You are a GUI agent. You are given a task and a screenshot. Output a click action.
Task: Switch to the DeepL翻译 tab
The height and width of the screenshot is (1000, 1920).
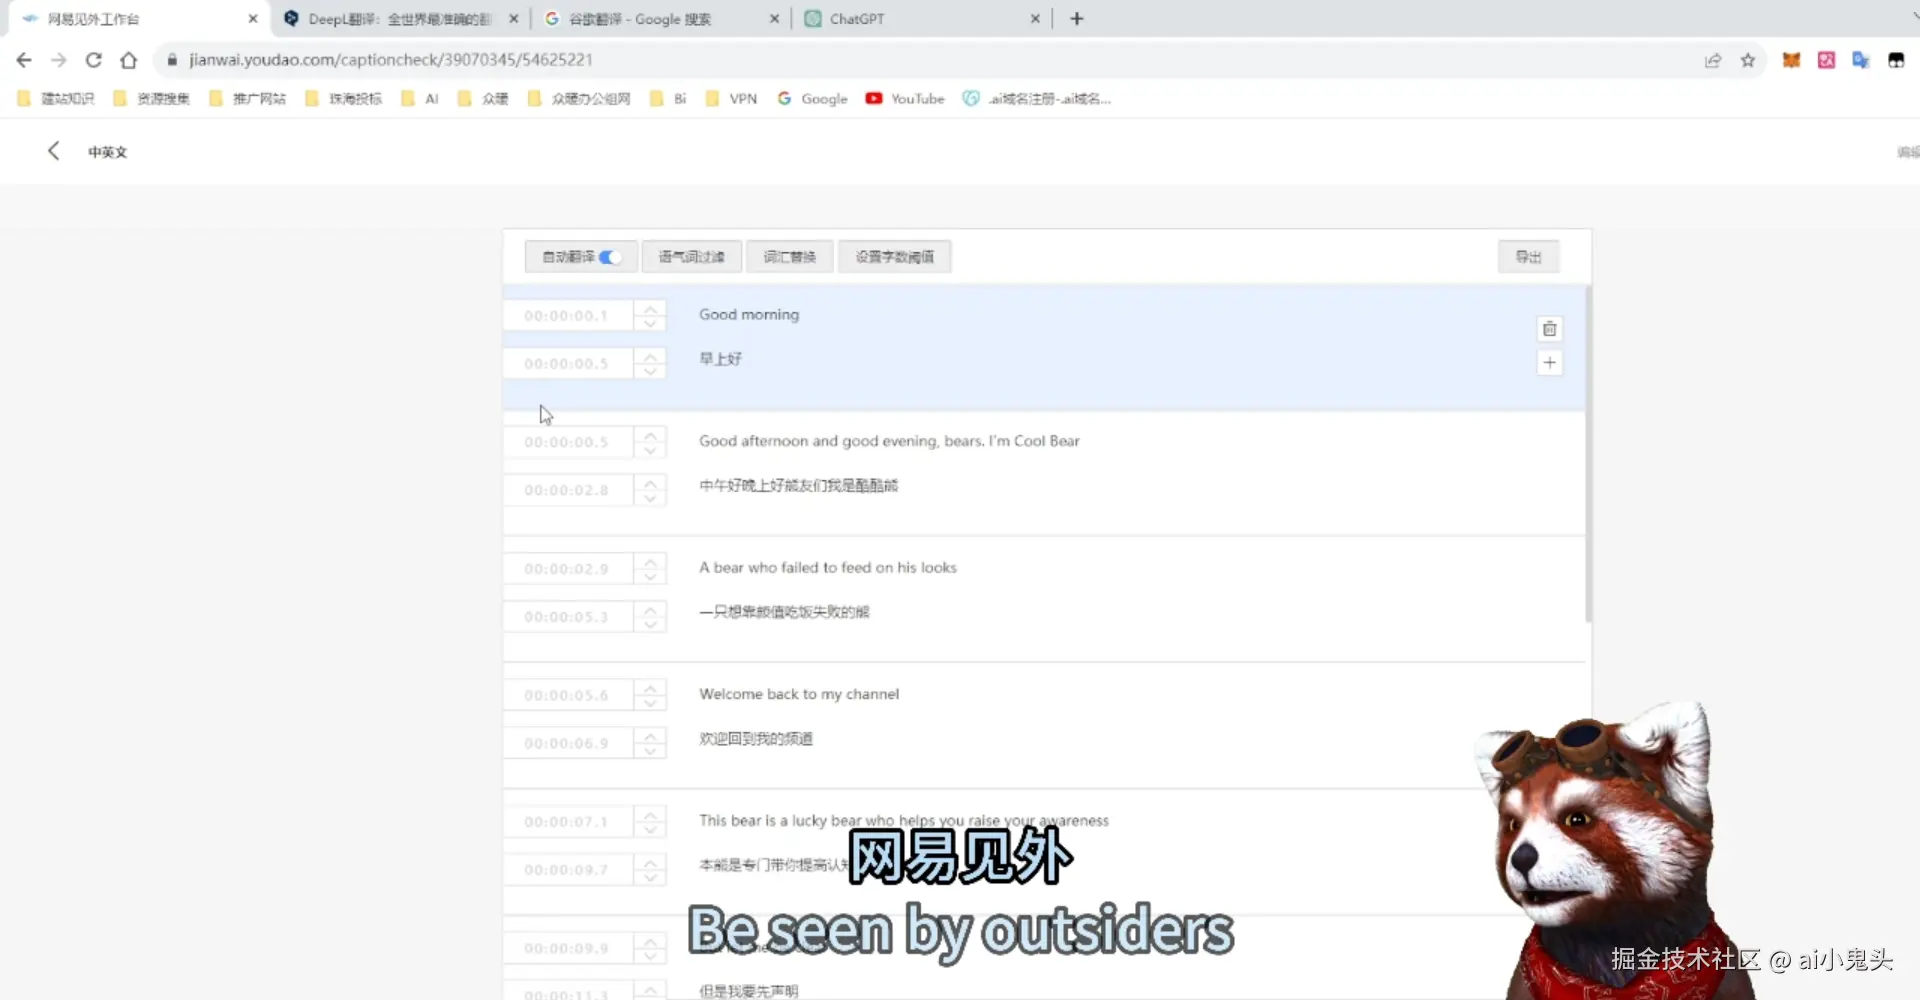(400, 19)
